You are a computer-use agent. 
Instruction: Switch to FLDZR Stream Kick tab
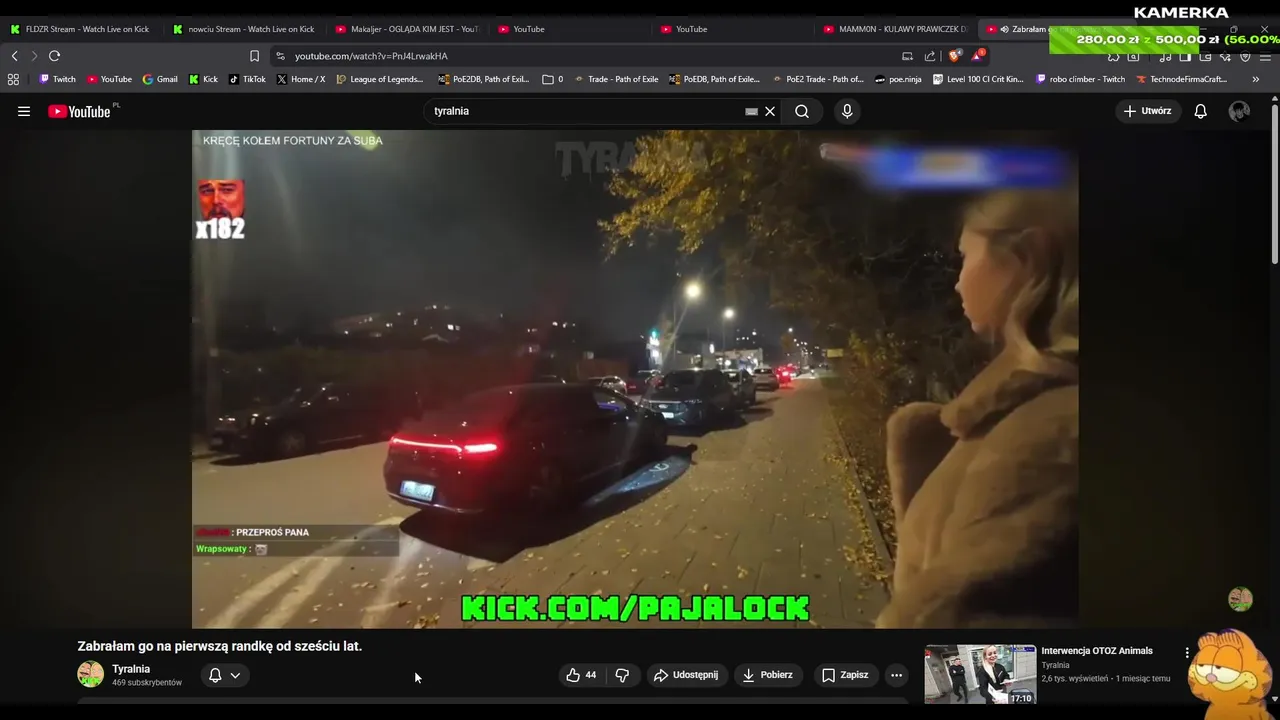pyautogui.click(x=80, y=29)
